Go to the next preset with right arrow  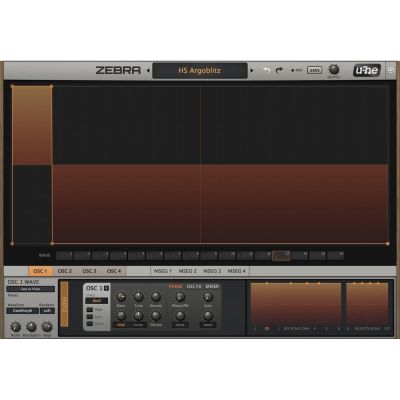point(252,70)
